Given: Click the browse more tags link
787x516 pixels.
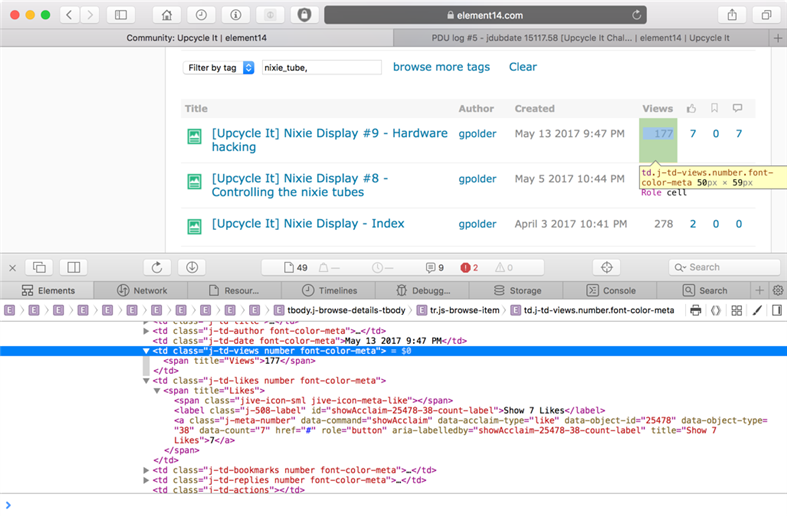Looking at the screenshot, I should tap(441, 67).
